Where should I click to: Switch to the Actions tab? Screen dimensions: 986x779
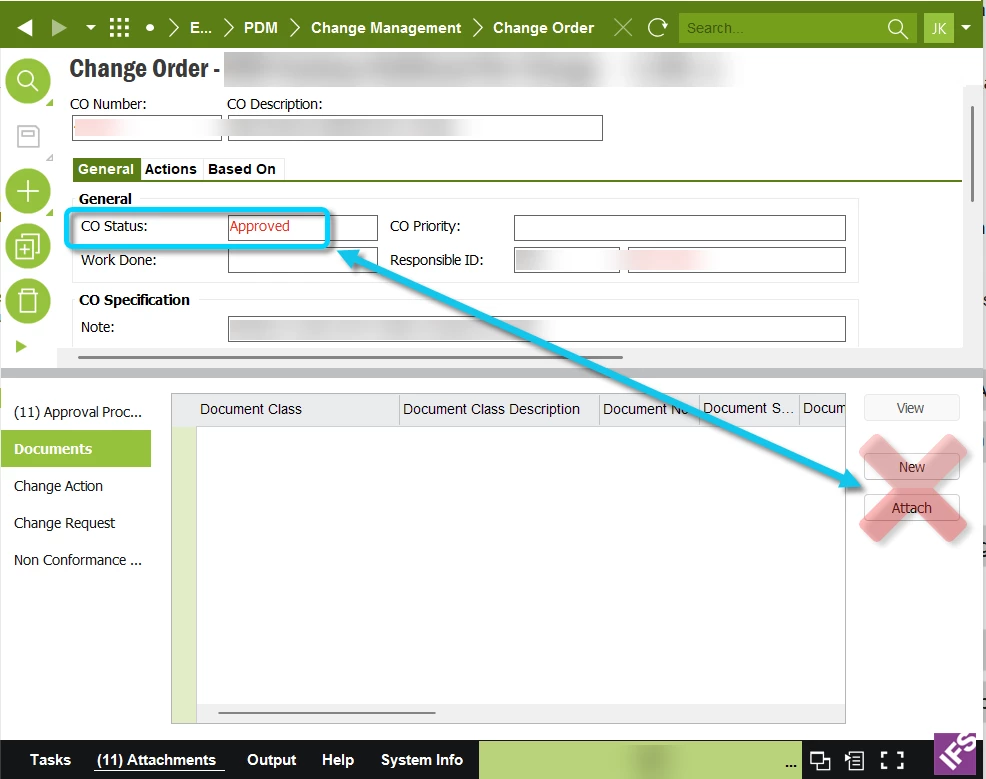170,169
